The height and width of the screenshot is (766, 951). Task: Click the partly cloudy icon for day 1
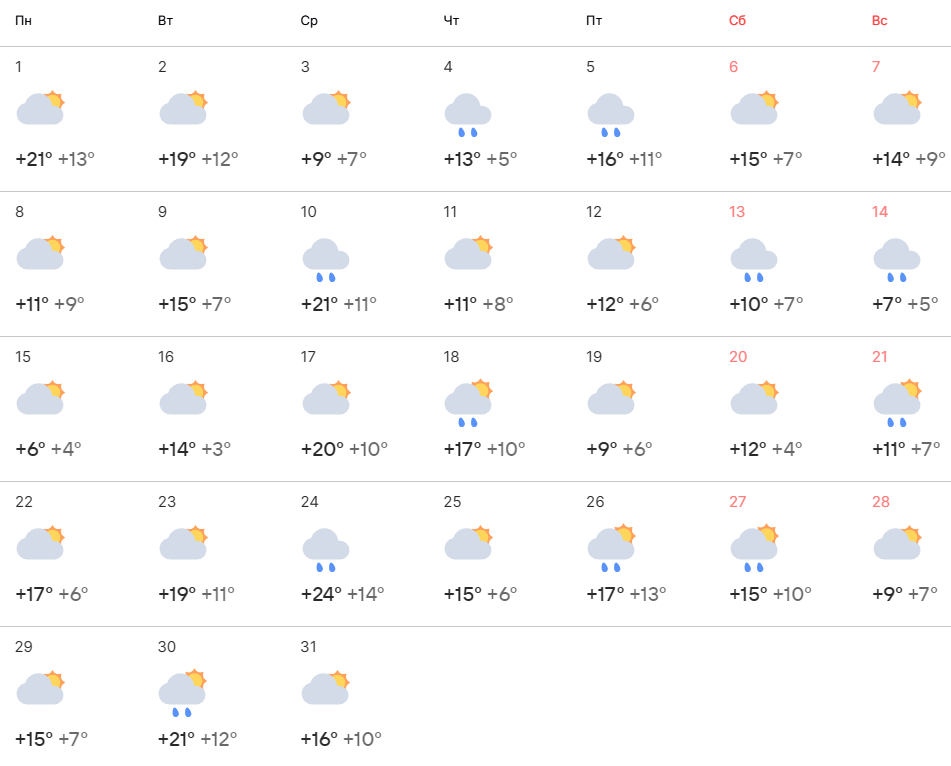40,108
